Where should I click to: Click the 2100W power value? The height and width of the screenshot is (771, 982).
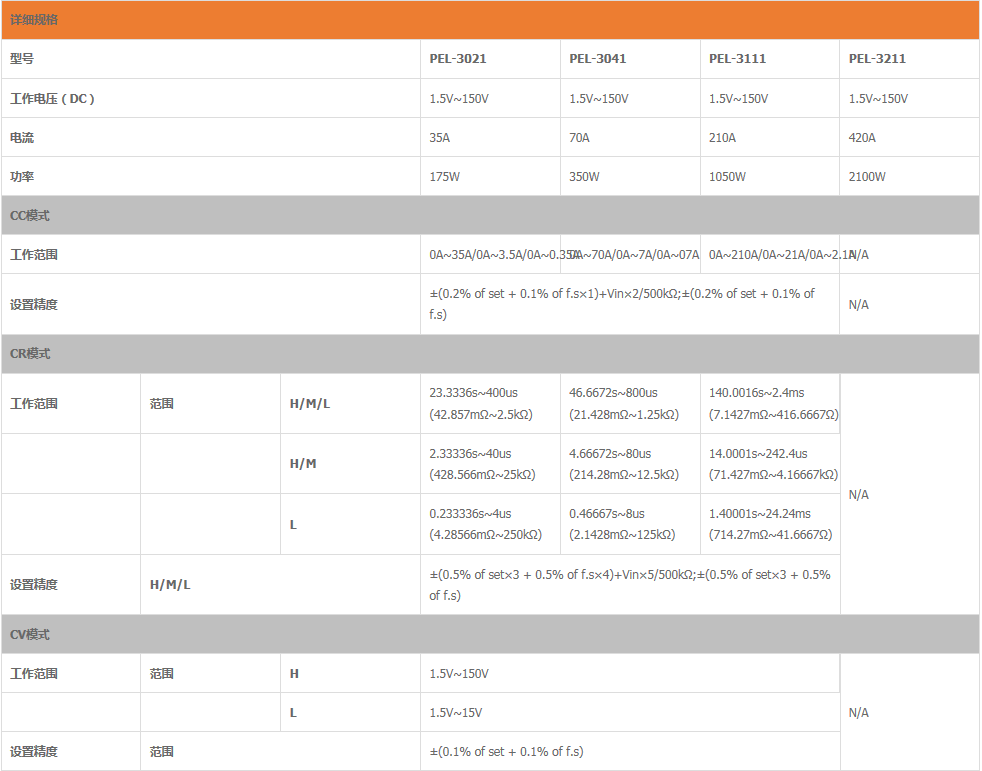[x=867, y=177]
